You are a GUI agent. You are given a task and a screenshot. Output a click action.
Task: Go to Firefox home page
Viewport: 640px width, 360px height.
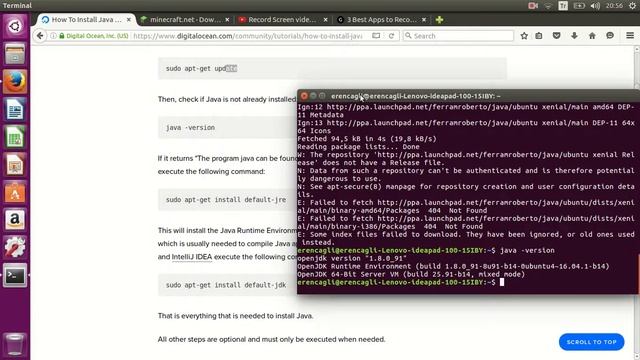point(592,36)
